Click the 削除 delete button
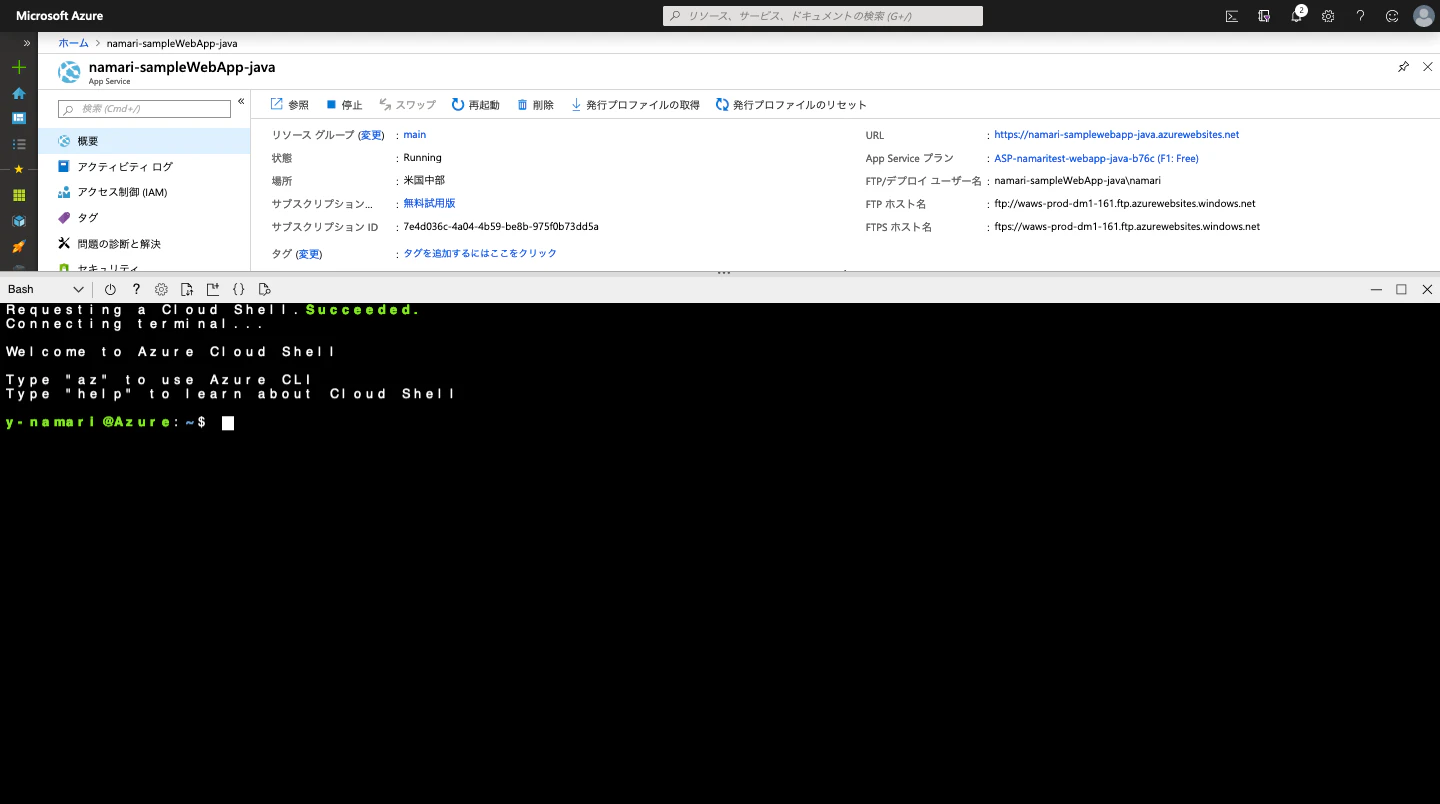Image resolution: width=1440 pixels, height=804 pixels. pos(535,105)
